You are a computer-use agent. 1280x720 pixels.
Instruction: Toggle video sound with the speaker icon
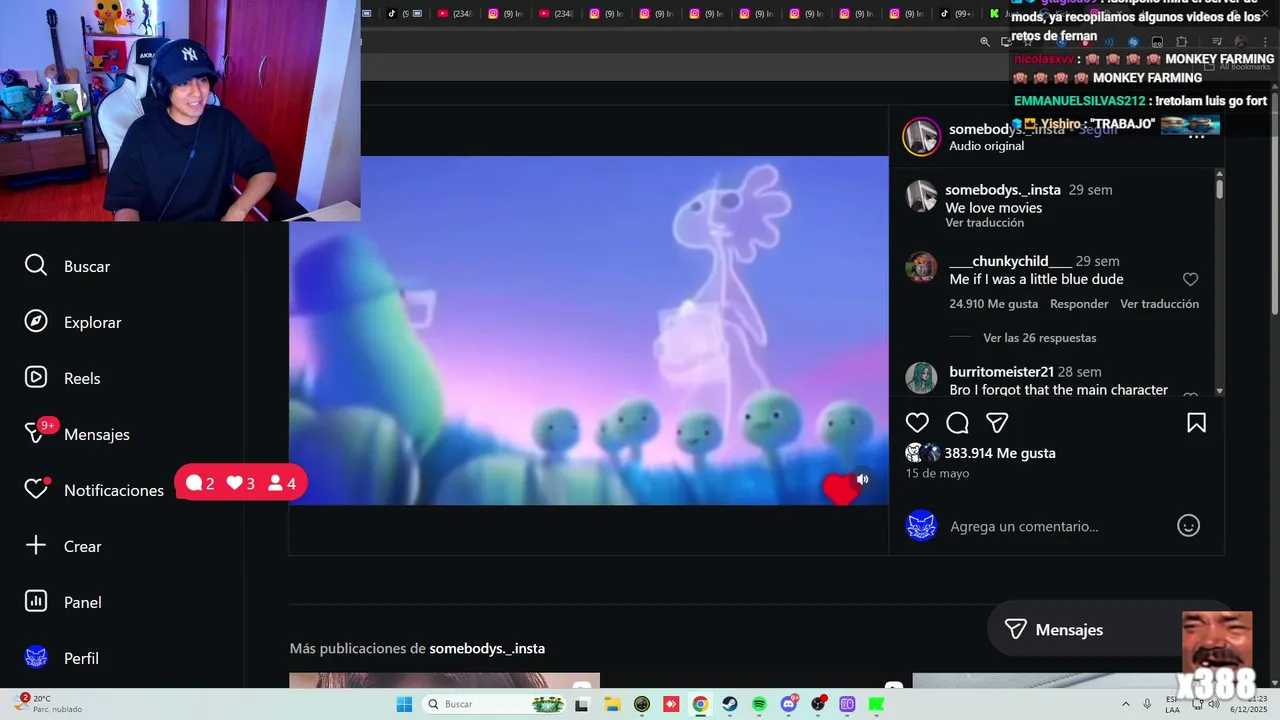pyautogui.click(x=862, y=479)
